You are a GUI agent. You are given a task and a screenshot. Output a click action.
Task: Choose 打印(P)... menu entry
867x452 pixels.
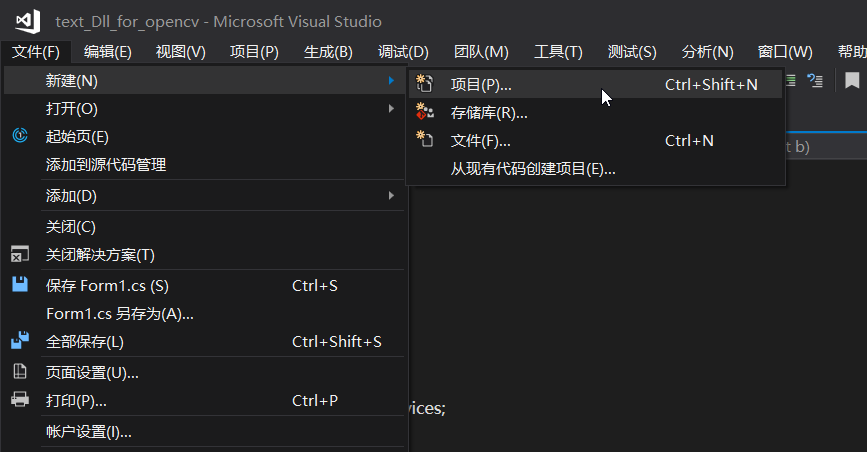tap(205, 401)
